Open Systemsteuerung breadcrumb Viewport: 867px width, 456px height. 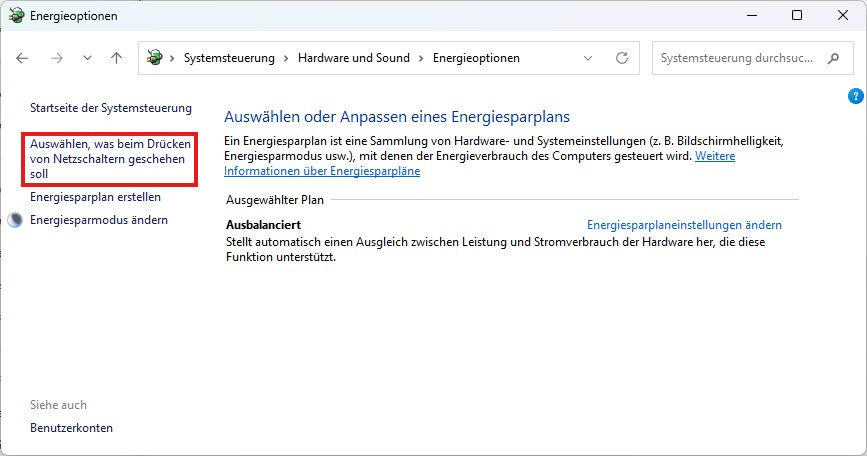click(229, 58)
